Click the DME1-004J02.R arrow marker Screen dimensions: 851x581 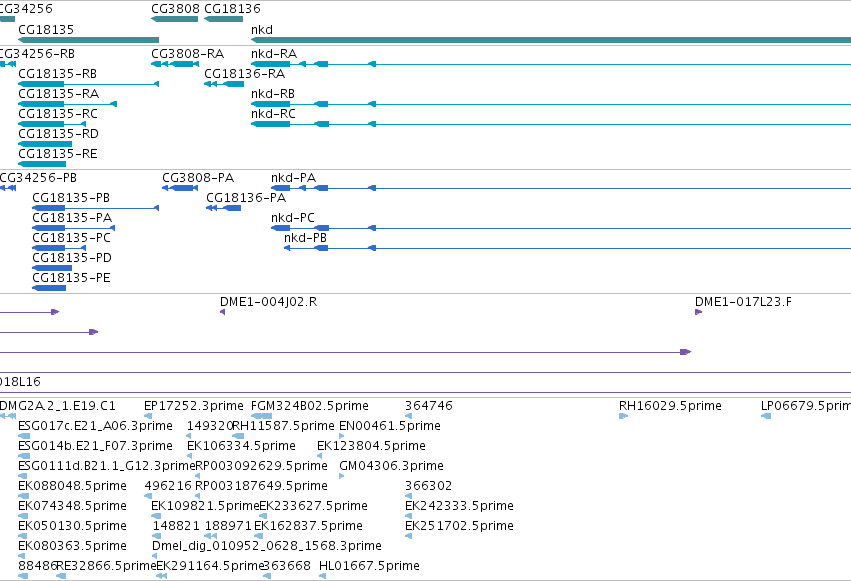(223, 312)
